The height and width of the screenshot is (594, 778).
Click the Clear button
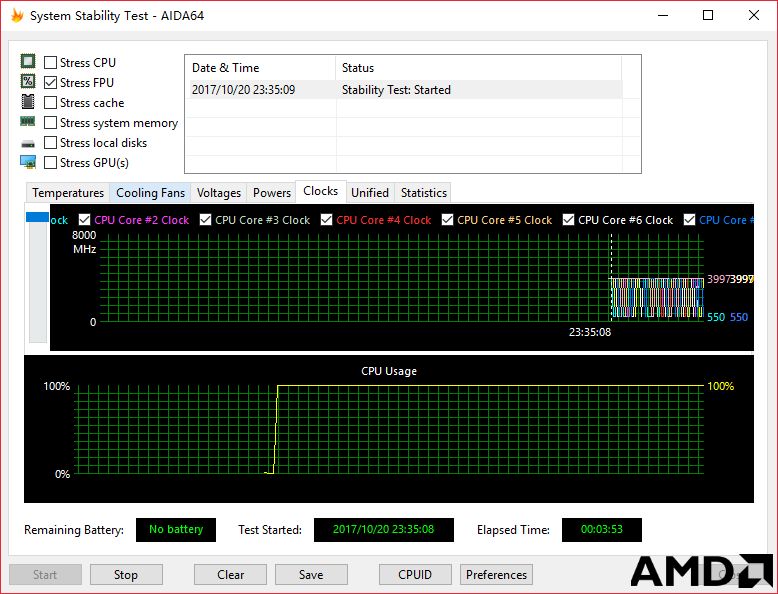(x=230, y=575)
